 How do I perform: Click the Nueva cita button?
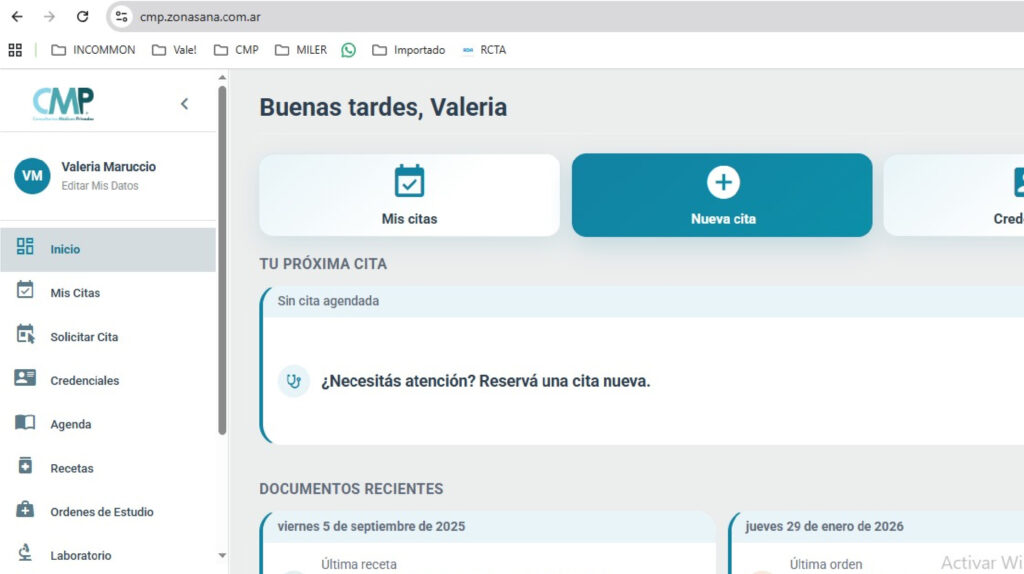click(x=722, y=195)
